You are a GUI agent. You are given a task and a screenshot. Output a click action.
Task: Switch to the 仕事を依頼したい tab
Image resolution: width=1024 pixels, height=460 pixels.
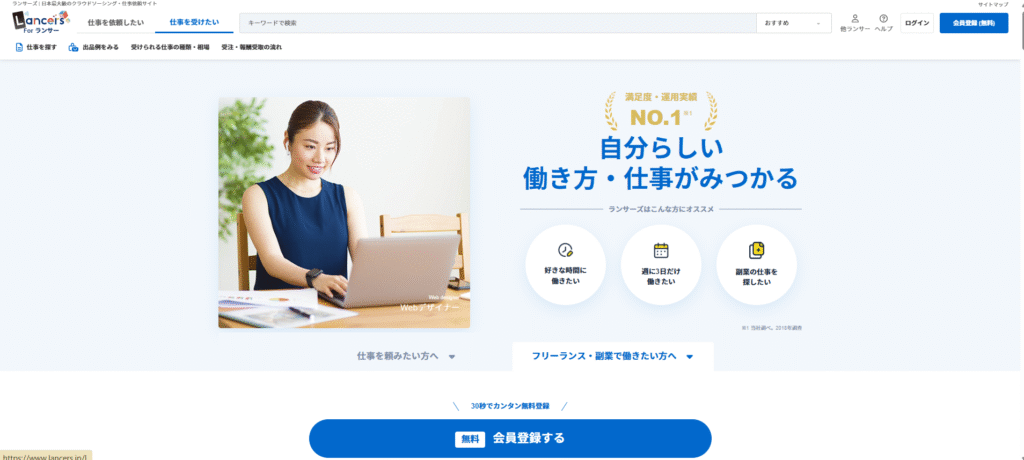pyautogui.click(x=114, y=23)
